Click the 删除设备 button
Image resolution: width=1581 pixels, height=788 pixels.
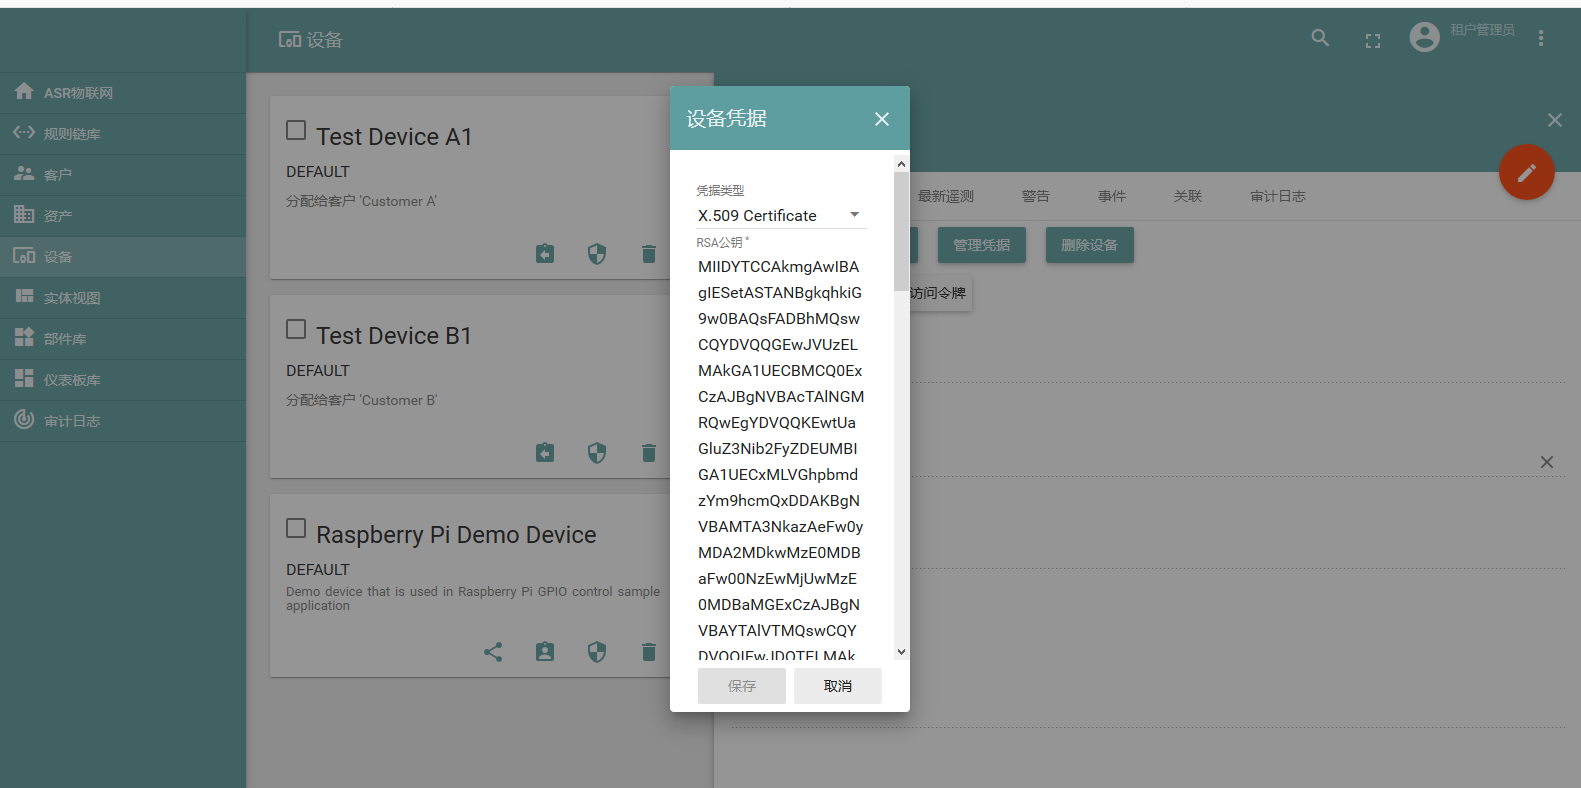1090,245
